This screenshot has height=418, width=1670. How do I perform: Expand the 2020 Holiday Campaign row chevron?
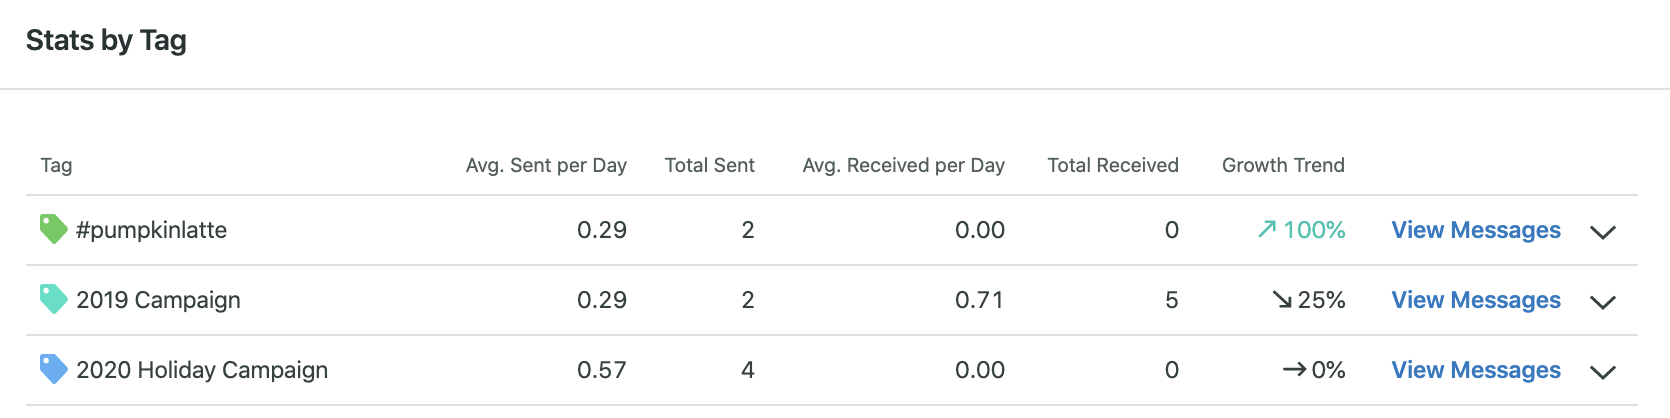pyautogui.click(x=1603, y=372)
